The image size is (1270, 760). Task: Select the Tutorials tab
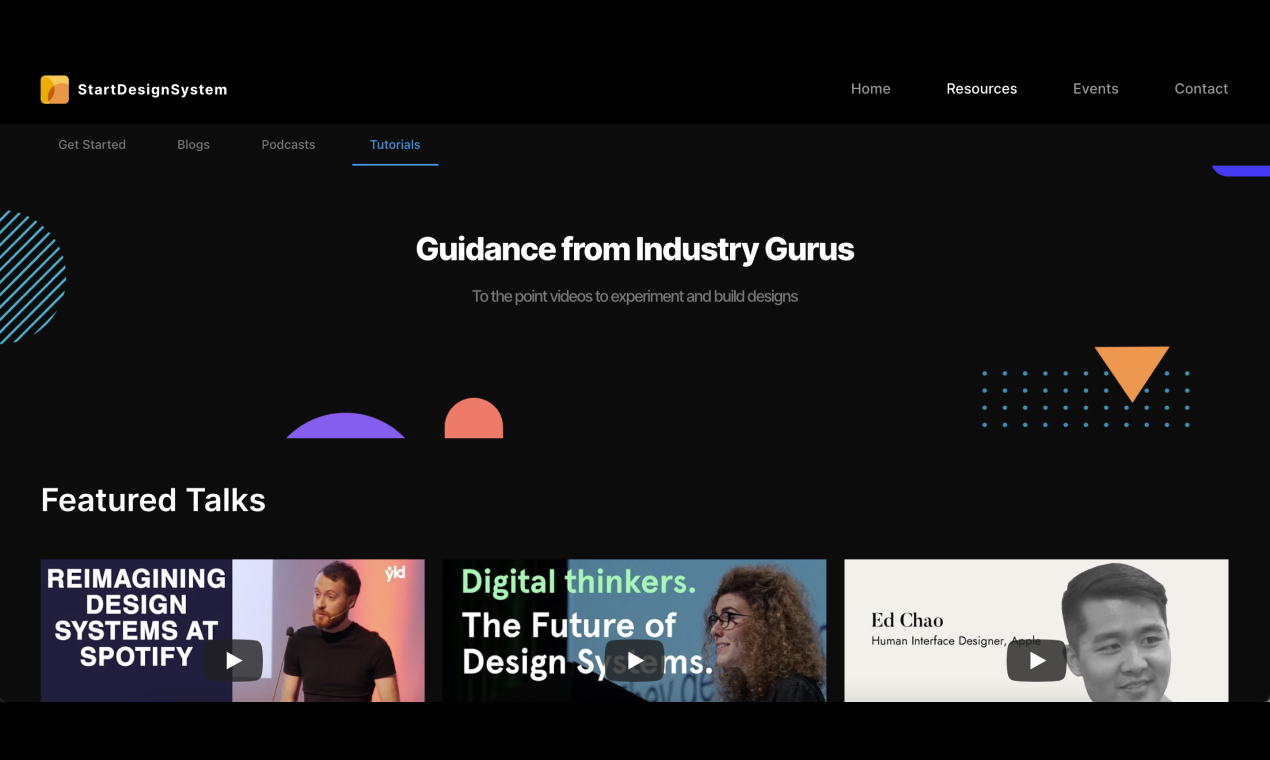(x=395, y=145)
